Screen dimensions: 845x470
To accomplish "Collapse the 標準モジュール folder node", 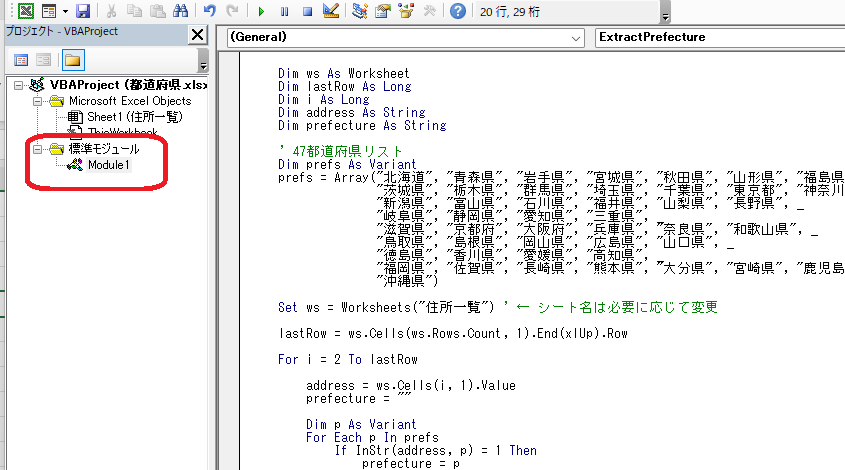I will tap(38, 149).
